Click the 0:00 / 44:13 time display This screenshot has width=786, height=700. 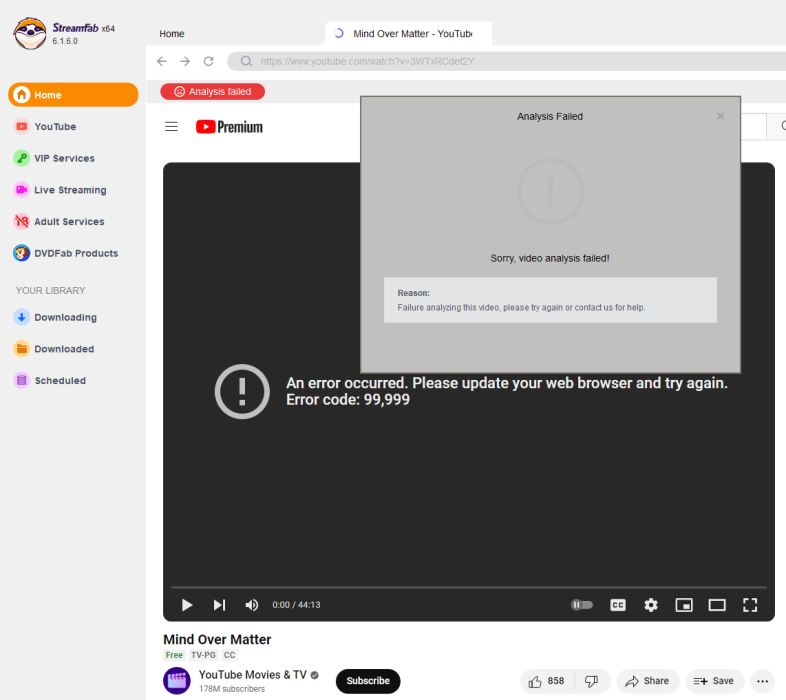(x=296, y=605)
